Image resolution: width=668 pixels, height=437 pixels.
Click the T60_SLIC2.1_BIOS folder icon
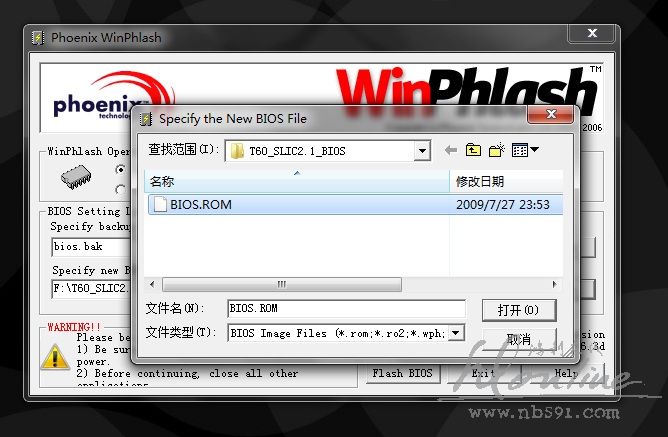[237, 151]
